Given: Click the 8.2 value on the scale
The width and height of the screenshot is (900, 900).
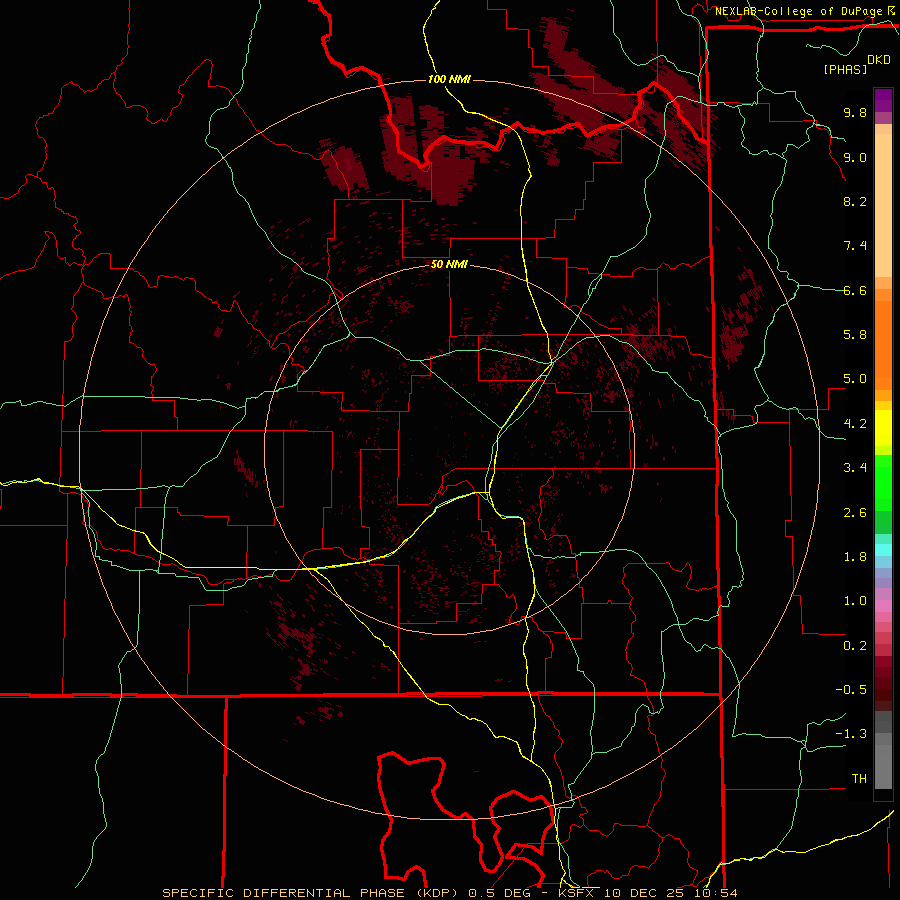Looking at the screenshot, I should click(x=855, y=201).
